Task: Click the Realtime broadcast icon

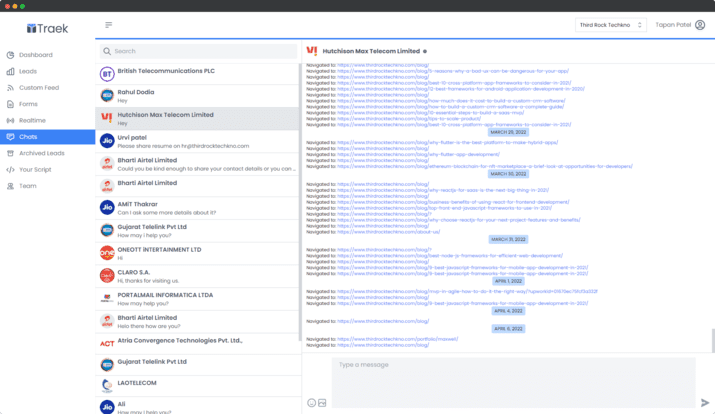Action: pyautogui.click(x=10, y=120)
